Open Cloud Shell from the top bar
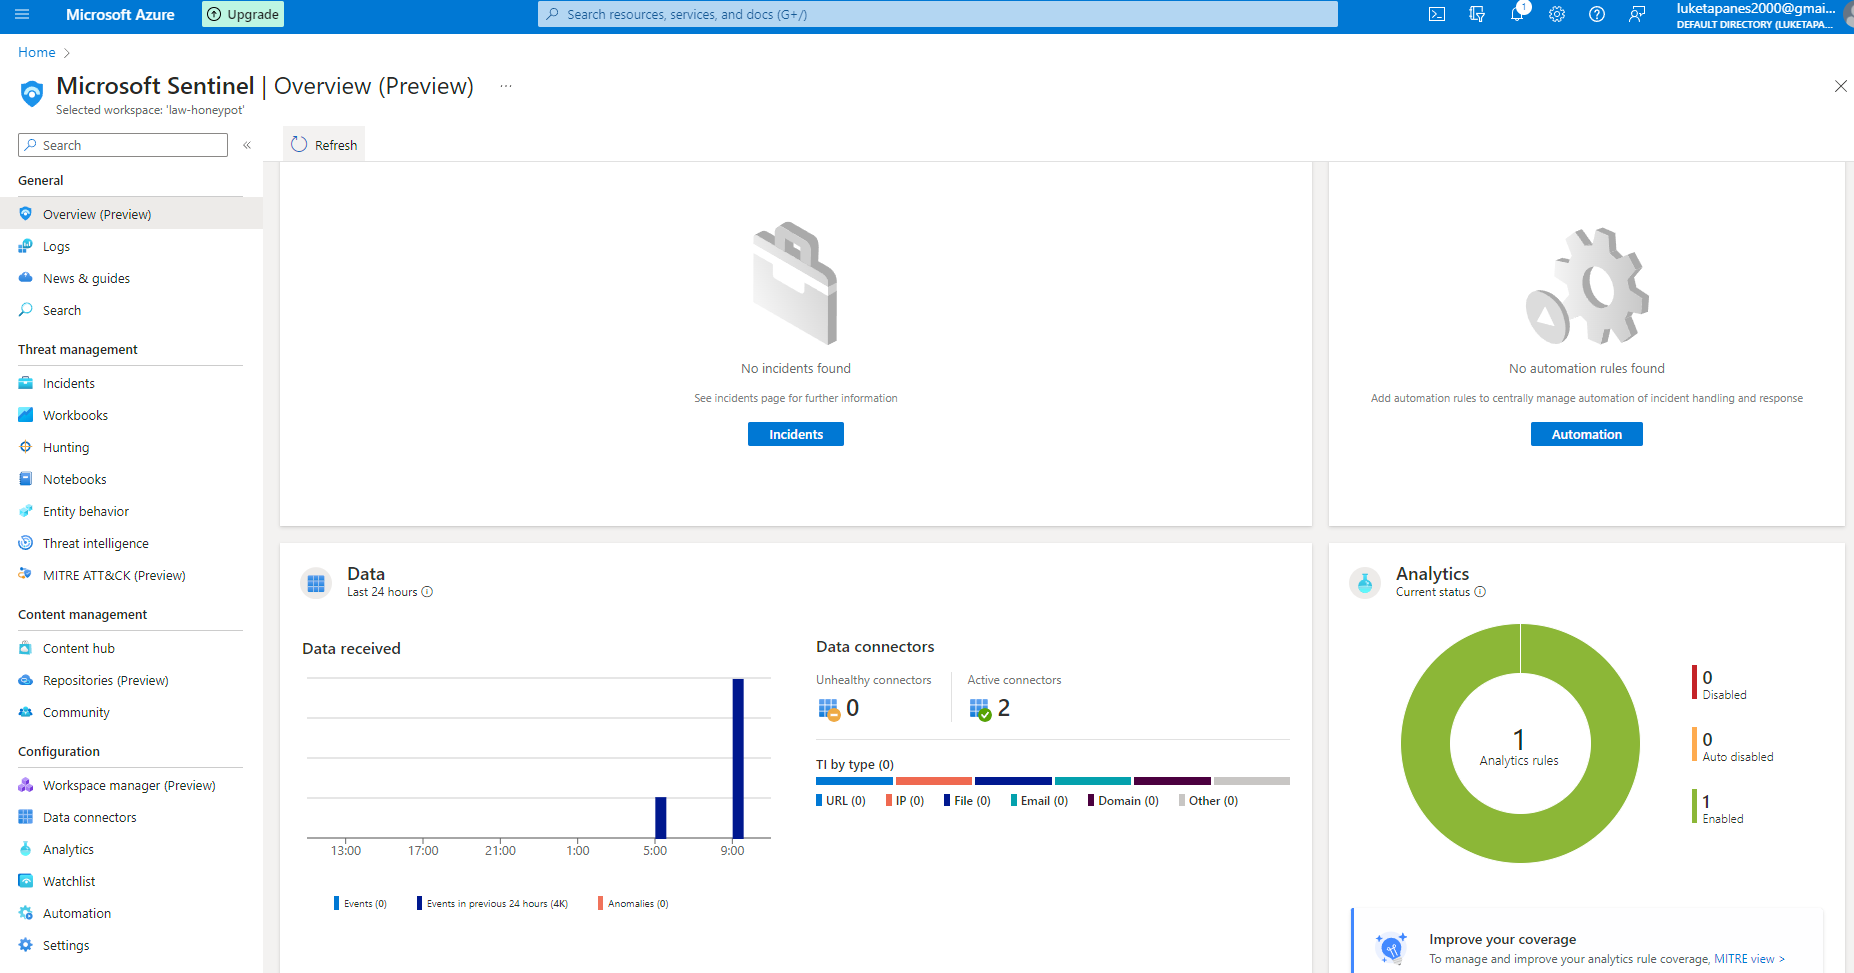1854x973 pixels. point(1437,14)
